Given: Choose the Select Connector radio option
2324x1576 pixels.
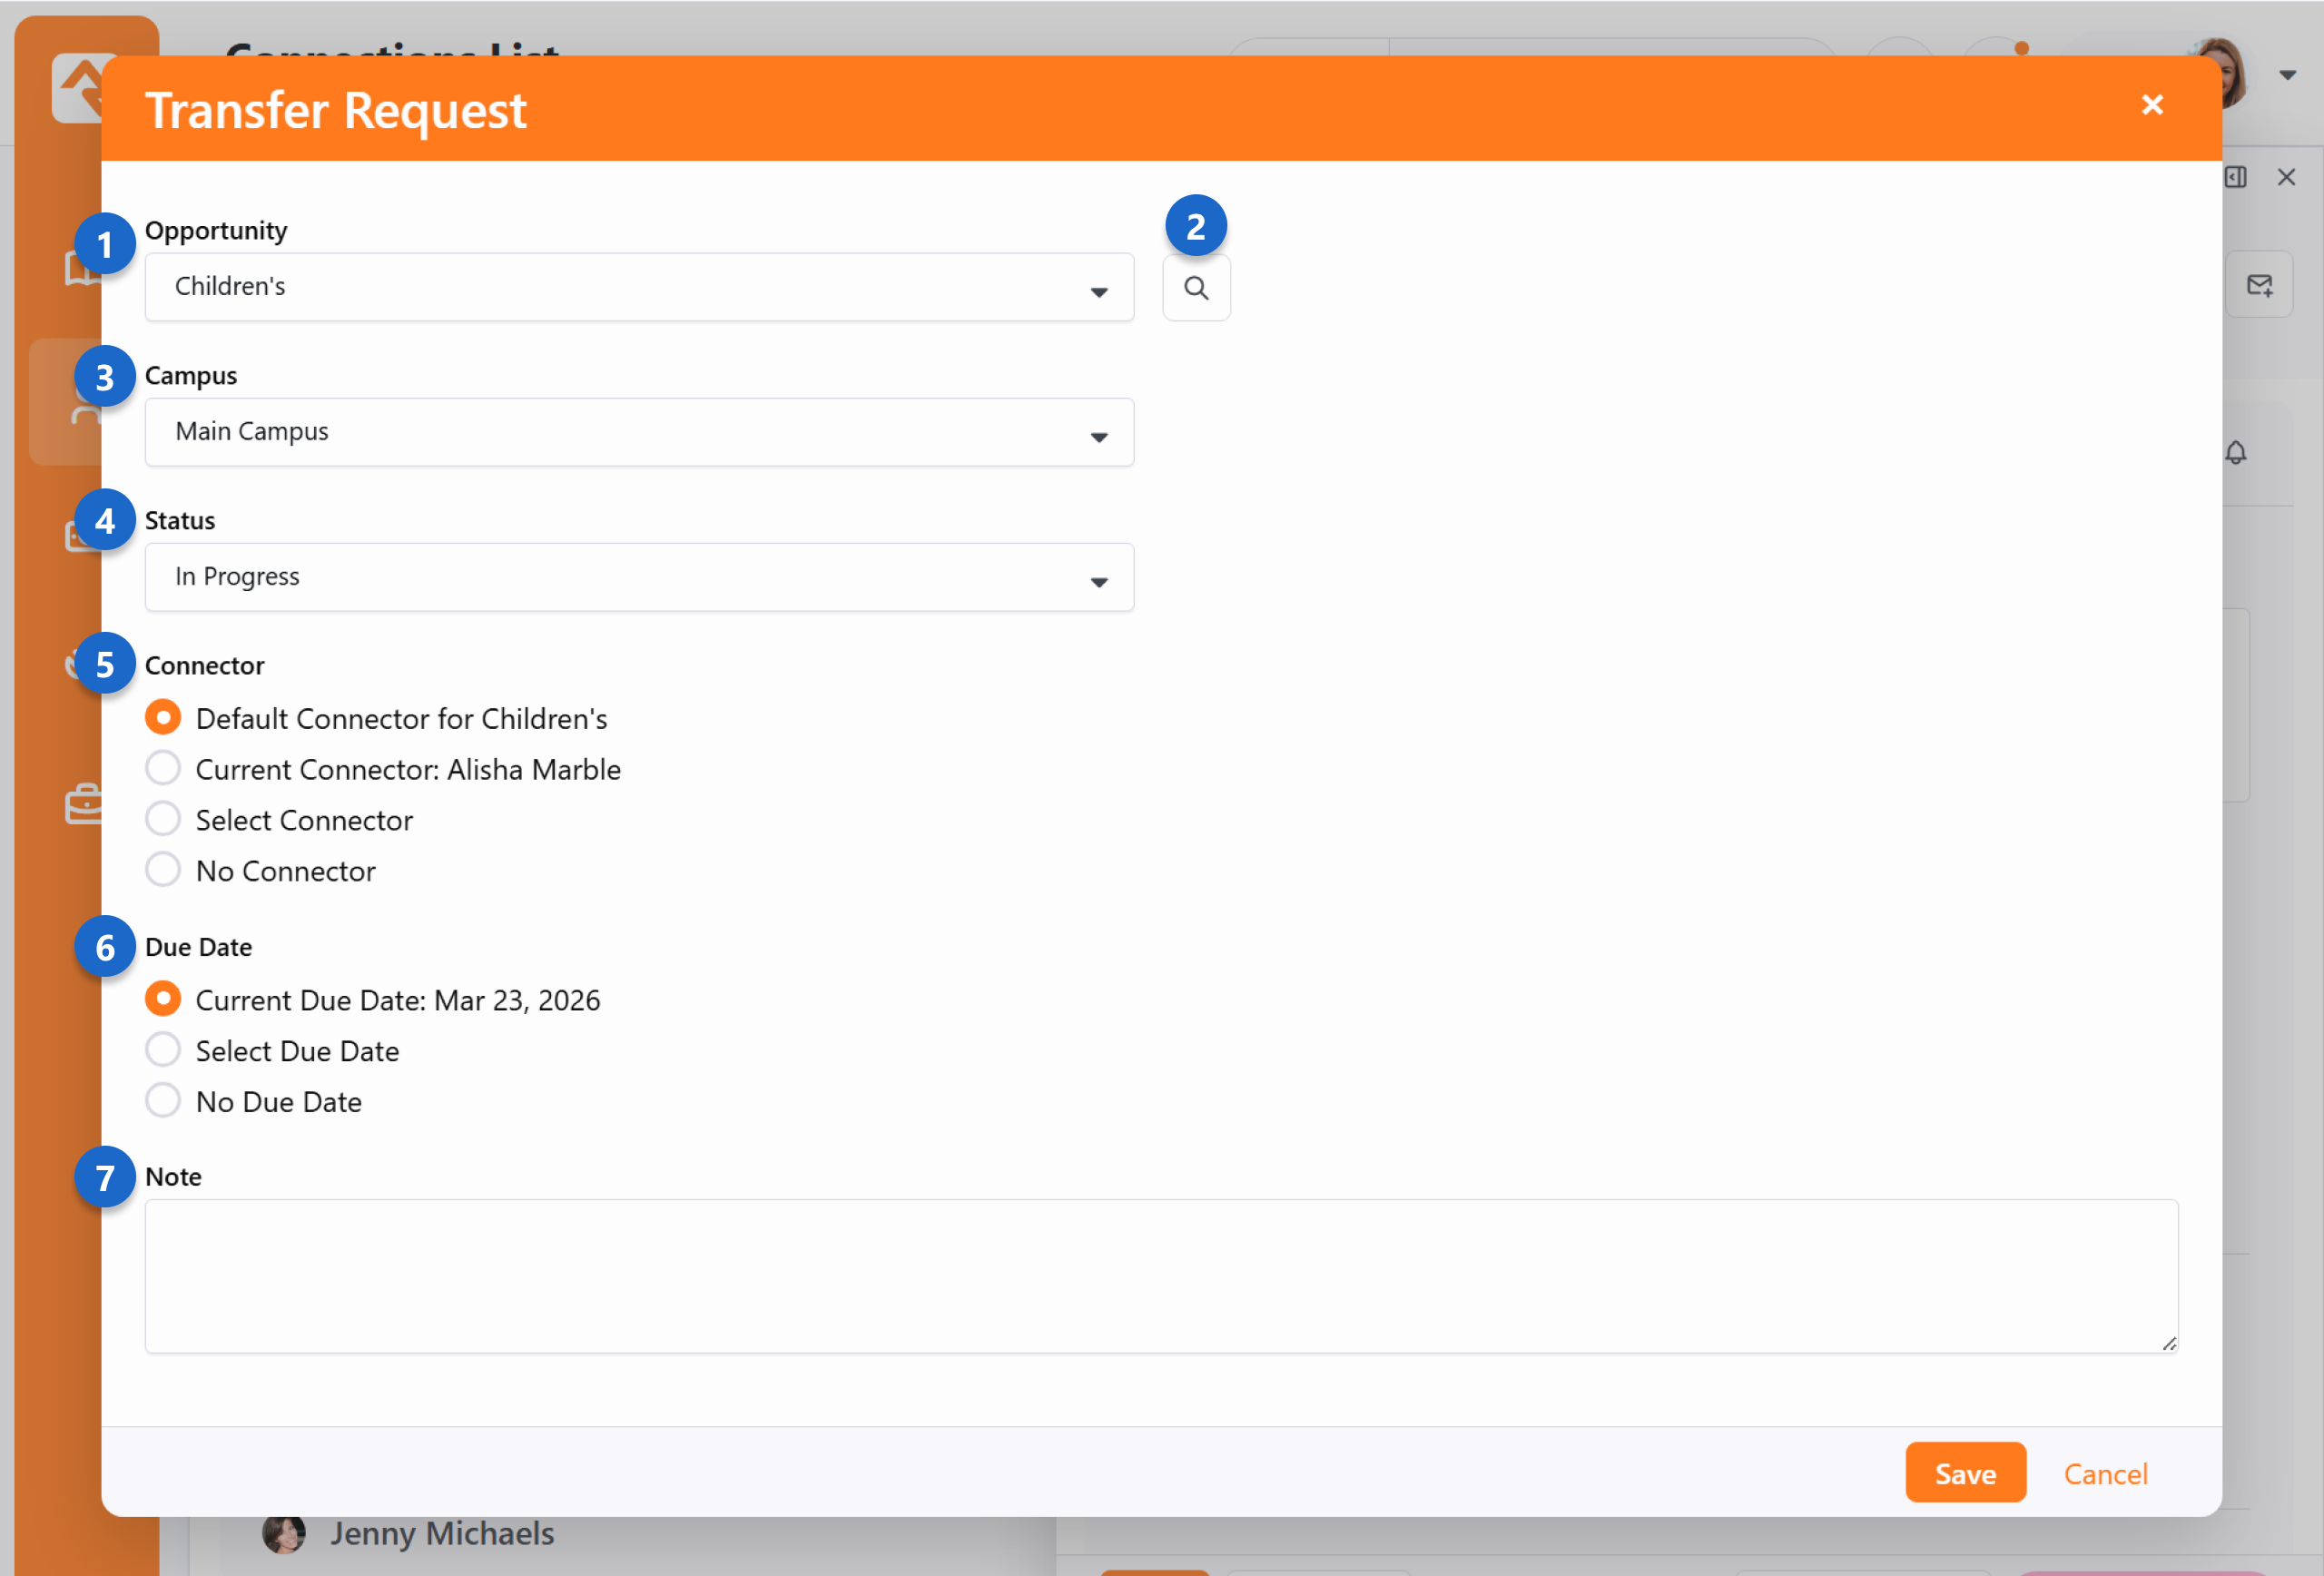Looking at the screenshot, I should (163, 819).
